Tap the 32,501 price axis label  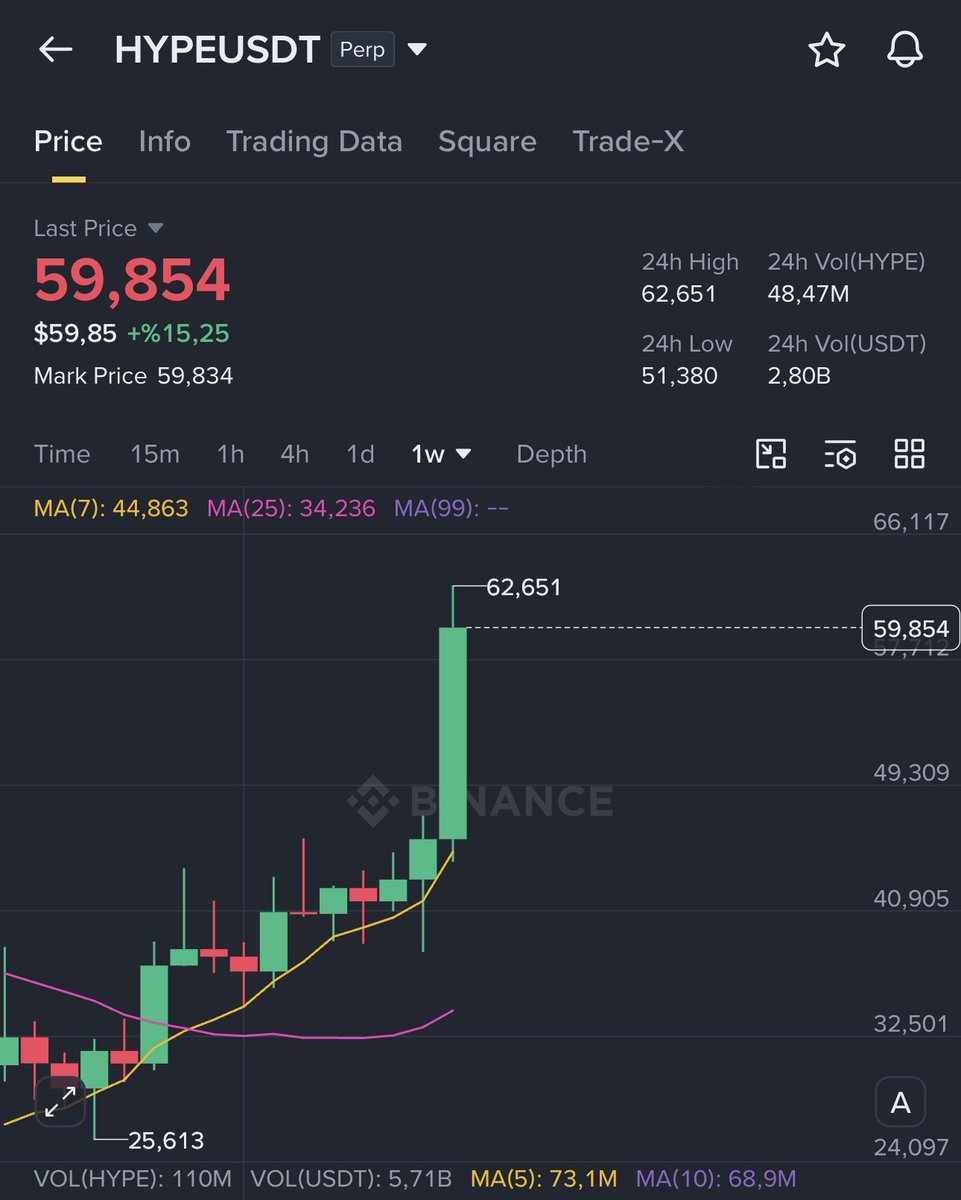pyautogui.click(x=910, y=1024)
